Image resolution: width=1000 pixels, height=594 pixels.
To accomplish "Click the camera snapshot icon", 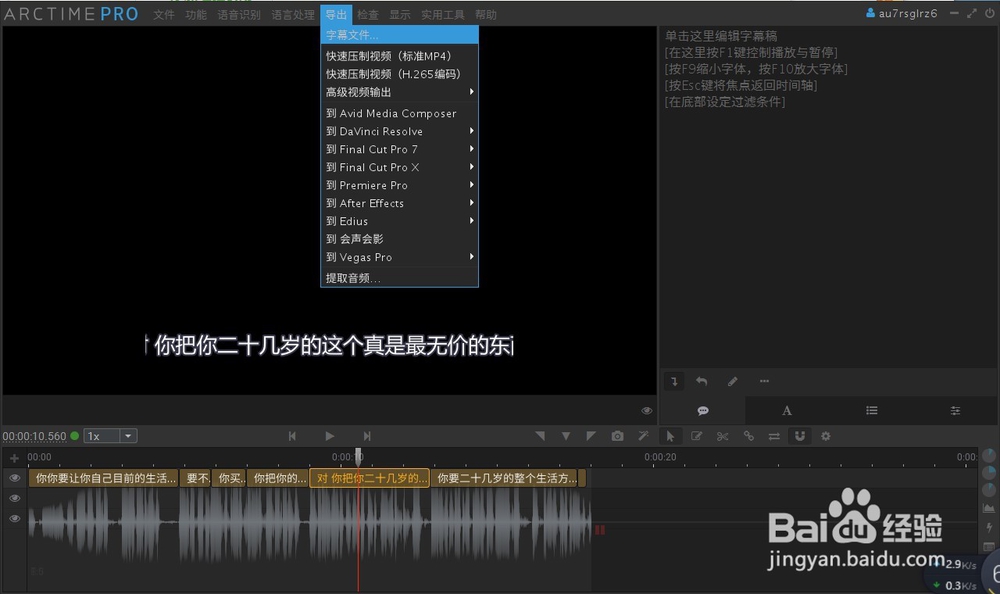I will tap(617, 436).
